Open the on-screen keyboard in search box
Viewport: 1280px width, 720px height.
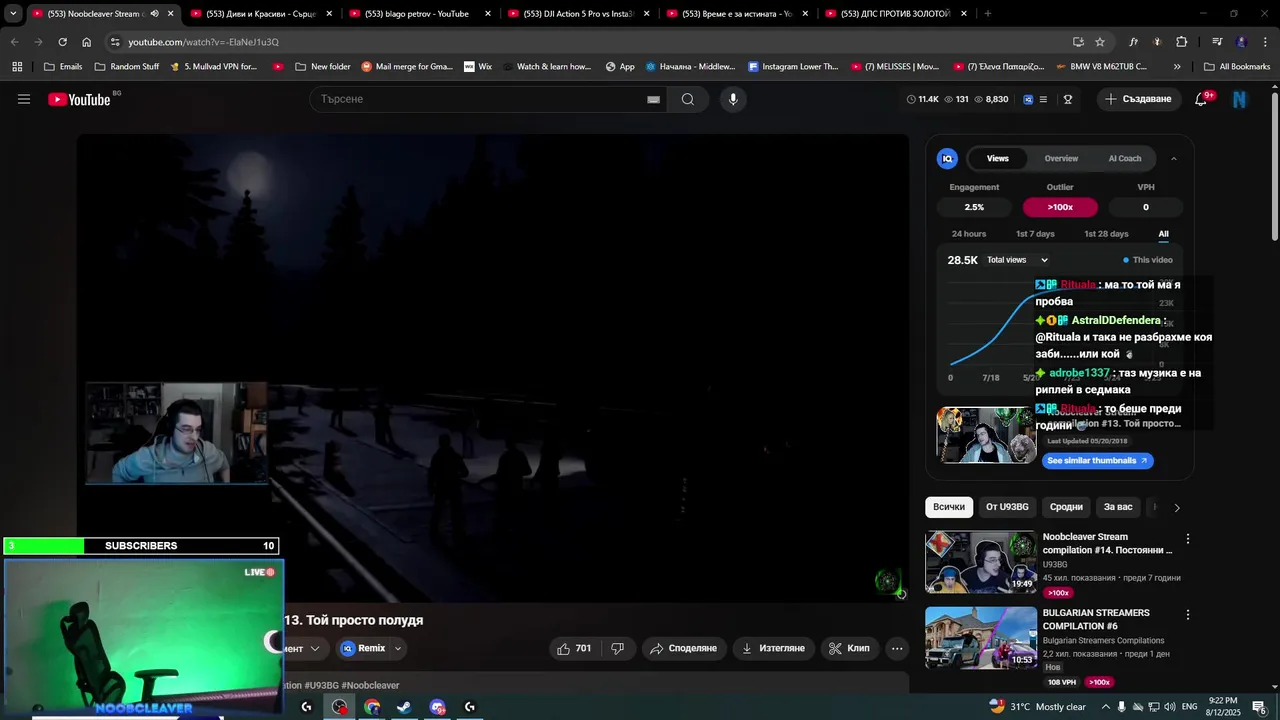[x=653, y=99]
